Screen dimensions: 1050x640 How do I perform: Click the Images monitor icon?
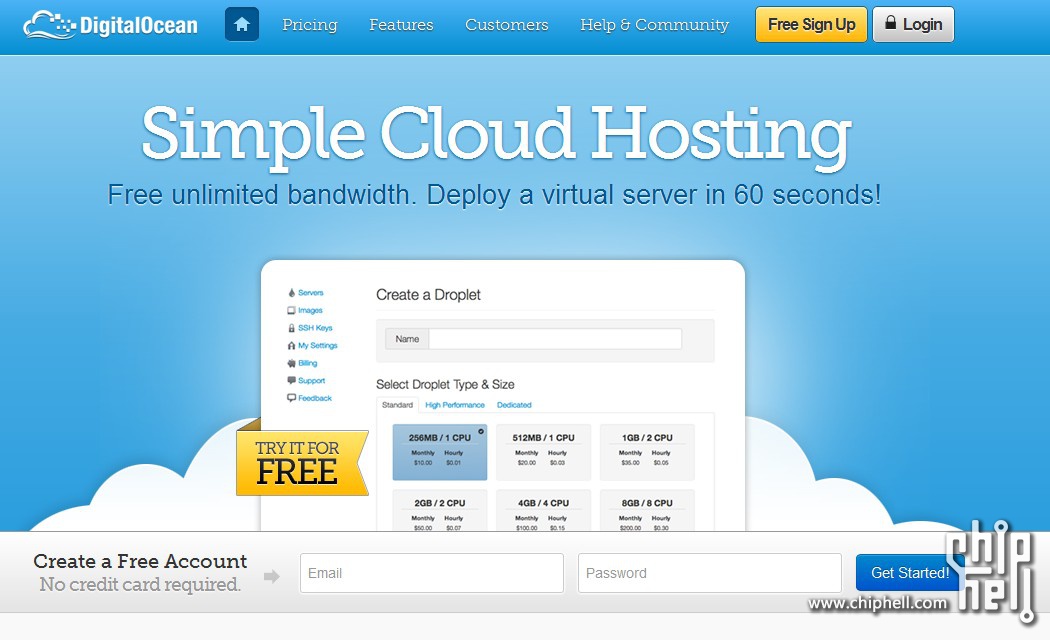291,311
